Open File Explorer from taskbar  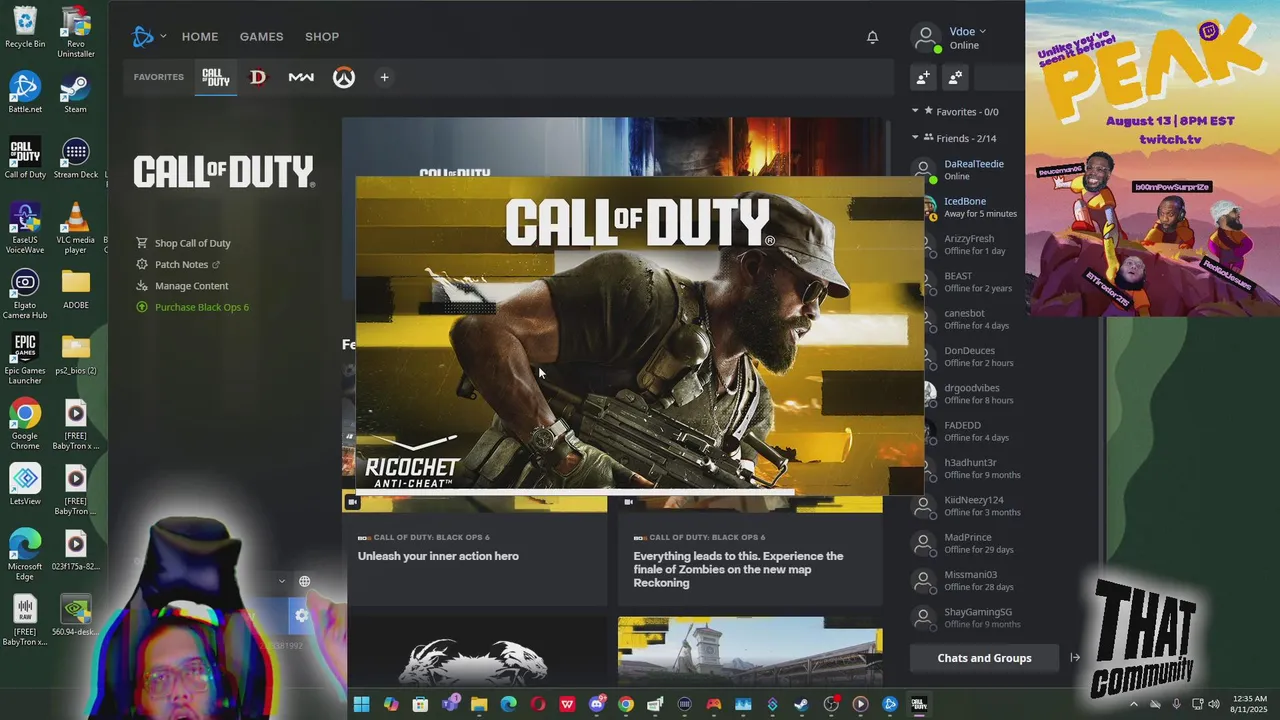pyautogui.click(x=479, y=704)
